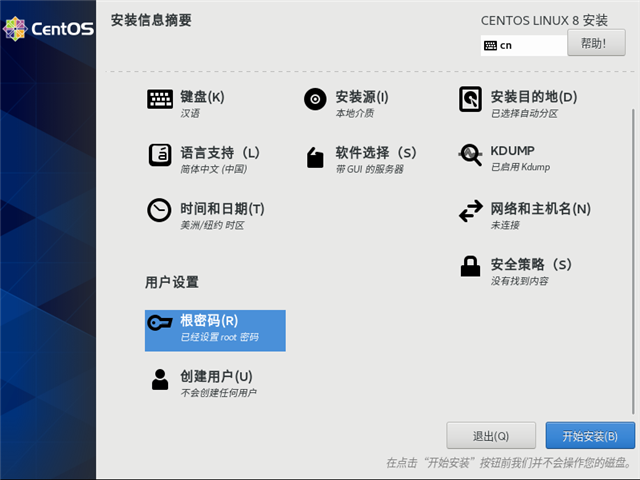The width and height of the screenshot is (640, 480).
Task: Click 没有找到内容 status text
Action: click(520, 281)
